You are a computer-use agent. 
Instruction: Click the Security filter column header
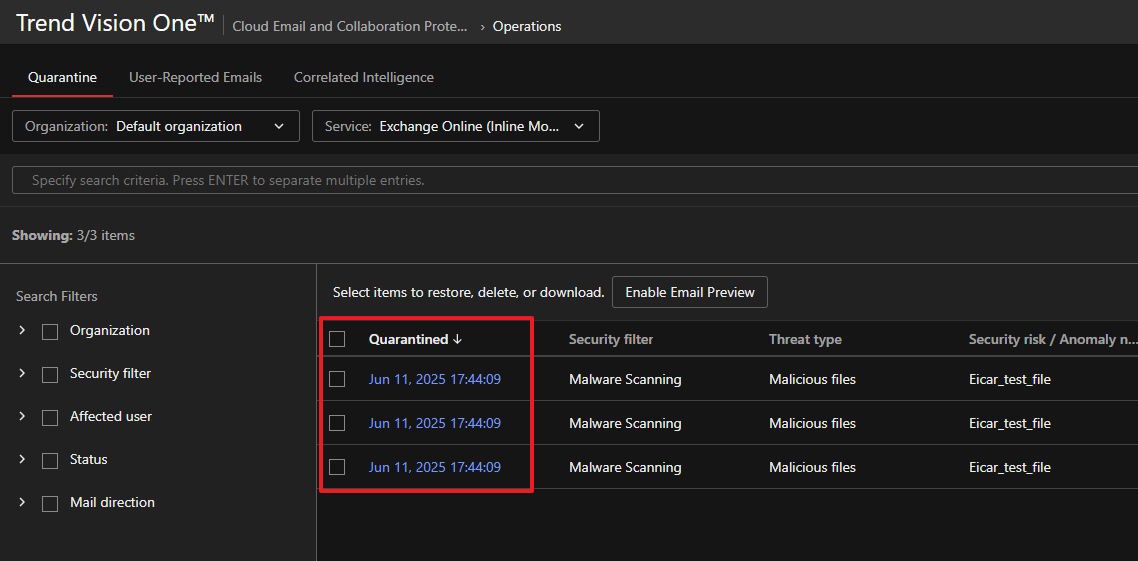(x=610, y=339)
